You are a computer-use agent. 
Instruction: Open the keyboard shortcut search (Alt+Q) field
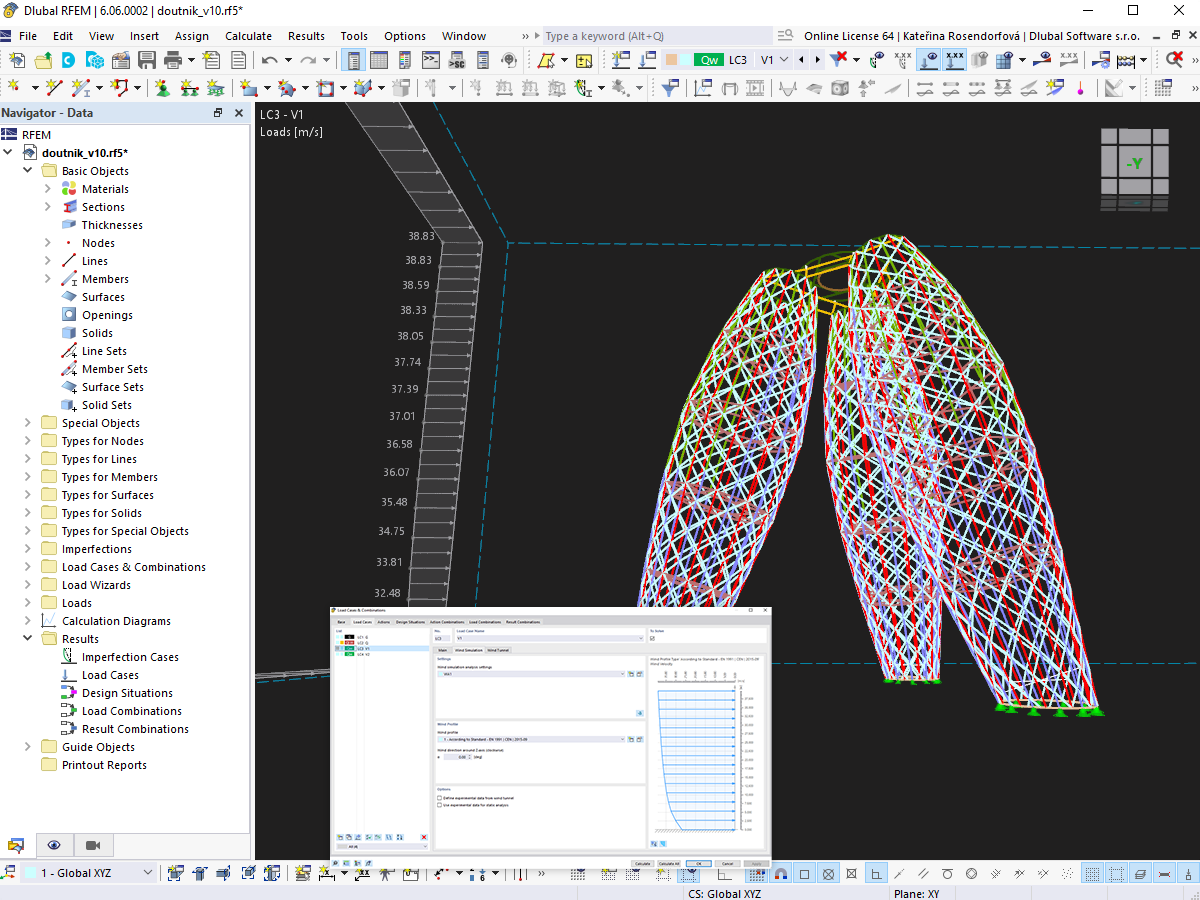pos(620,35)
